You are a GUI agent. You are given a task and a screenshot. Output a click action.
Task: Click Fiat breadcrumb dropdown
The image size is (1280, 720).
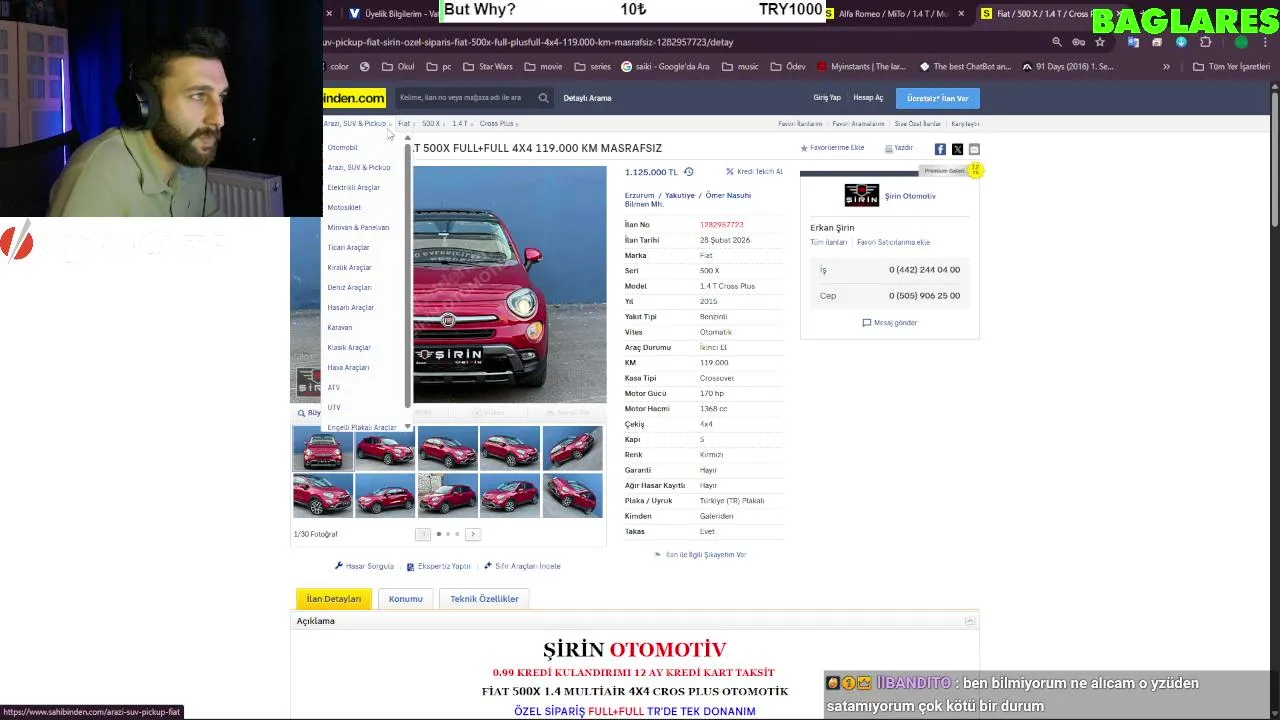(x=406, y=124)
